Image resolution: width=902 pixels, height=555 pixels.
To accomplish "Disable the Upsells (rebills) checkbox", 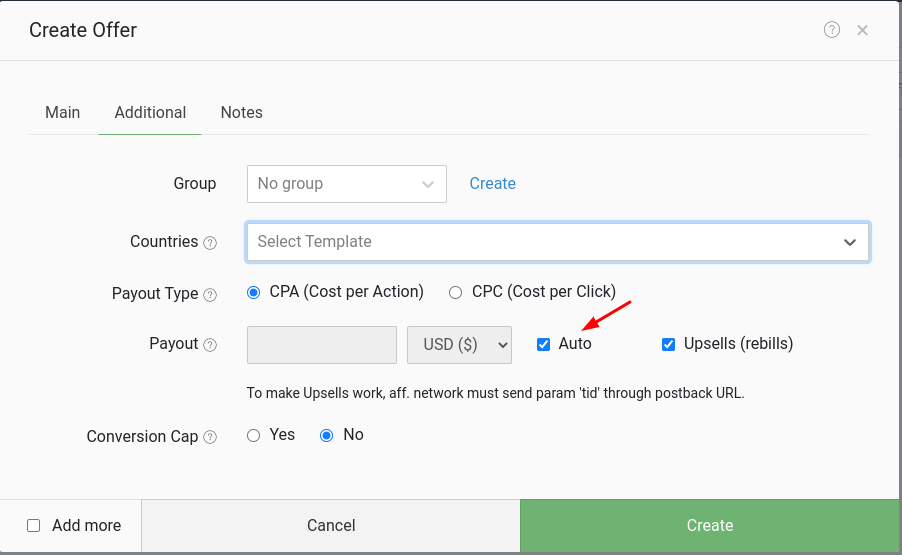I will click(668, 344).
